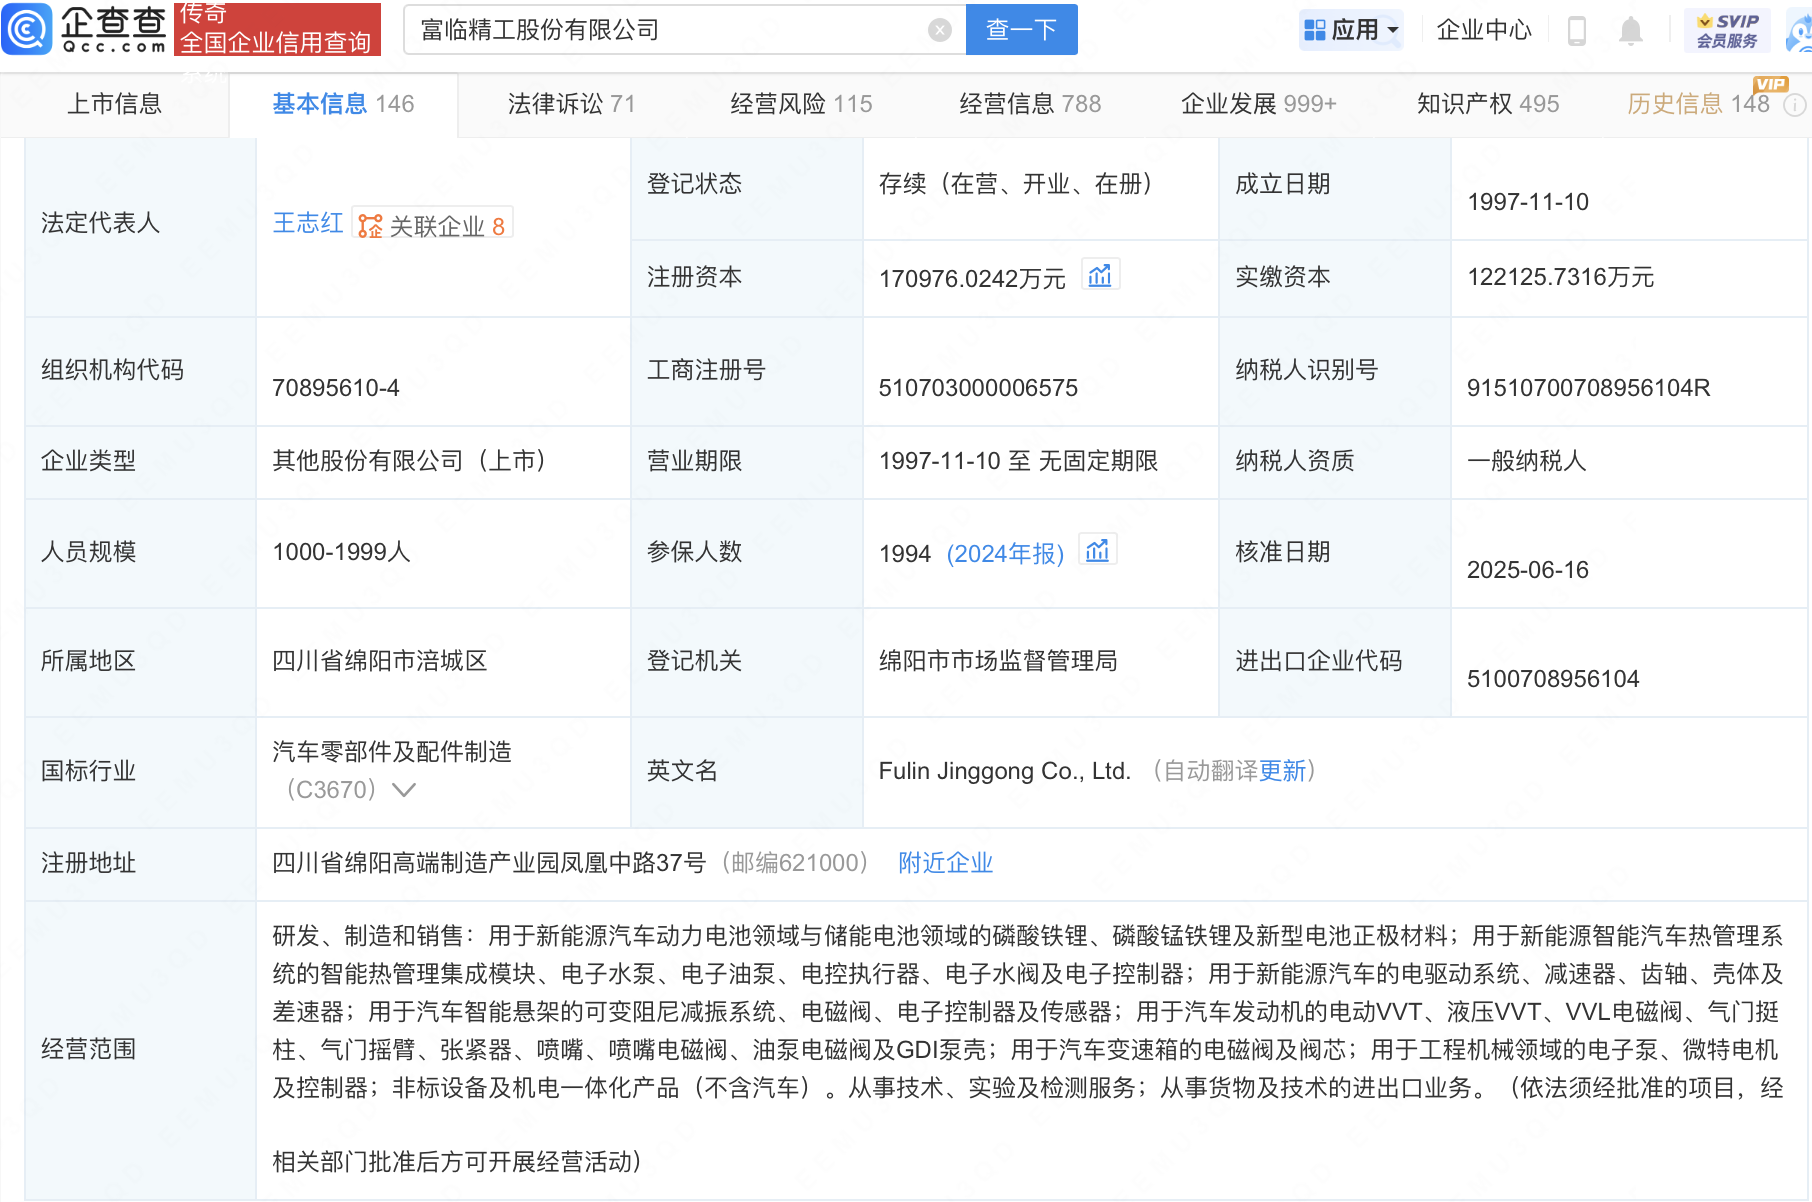Select 170976.0242万元 registered capital value
This screenshot has width=1812, height=1202.
tap(972, 279)
